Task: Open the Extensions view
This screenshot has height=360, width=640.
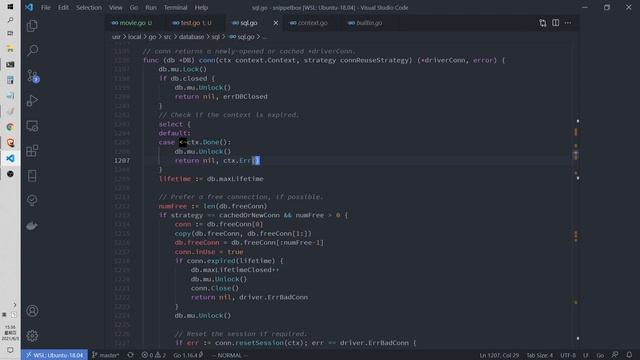Action: pyautogui.click(x=32, y=151)
